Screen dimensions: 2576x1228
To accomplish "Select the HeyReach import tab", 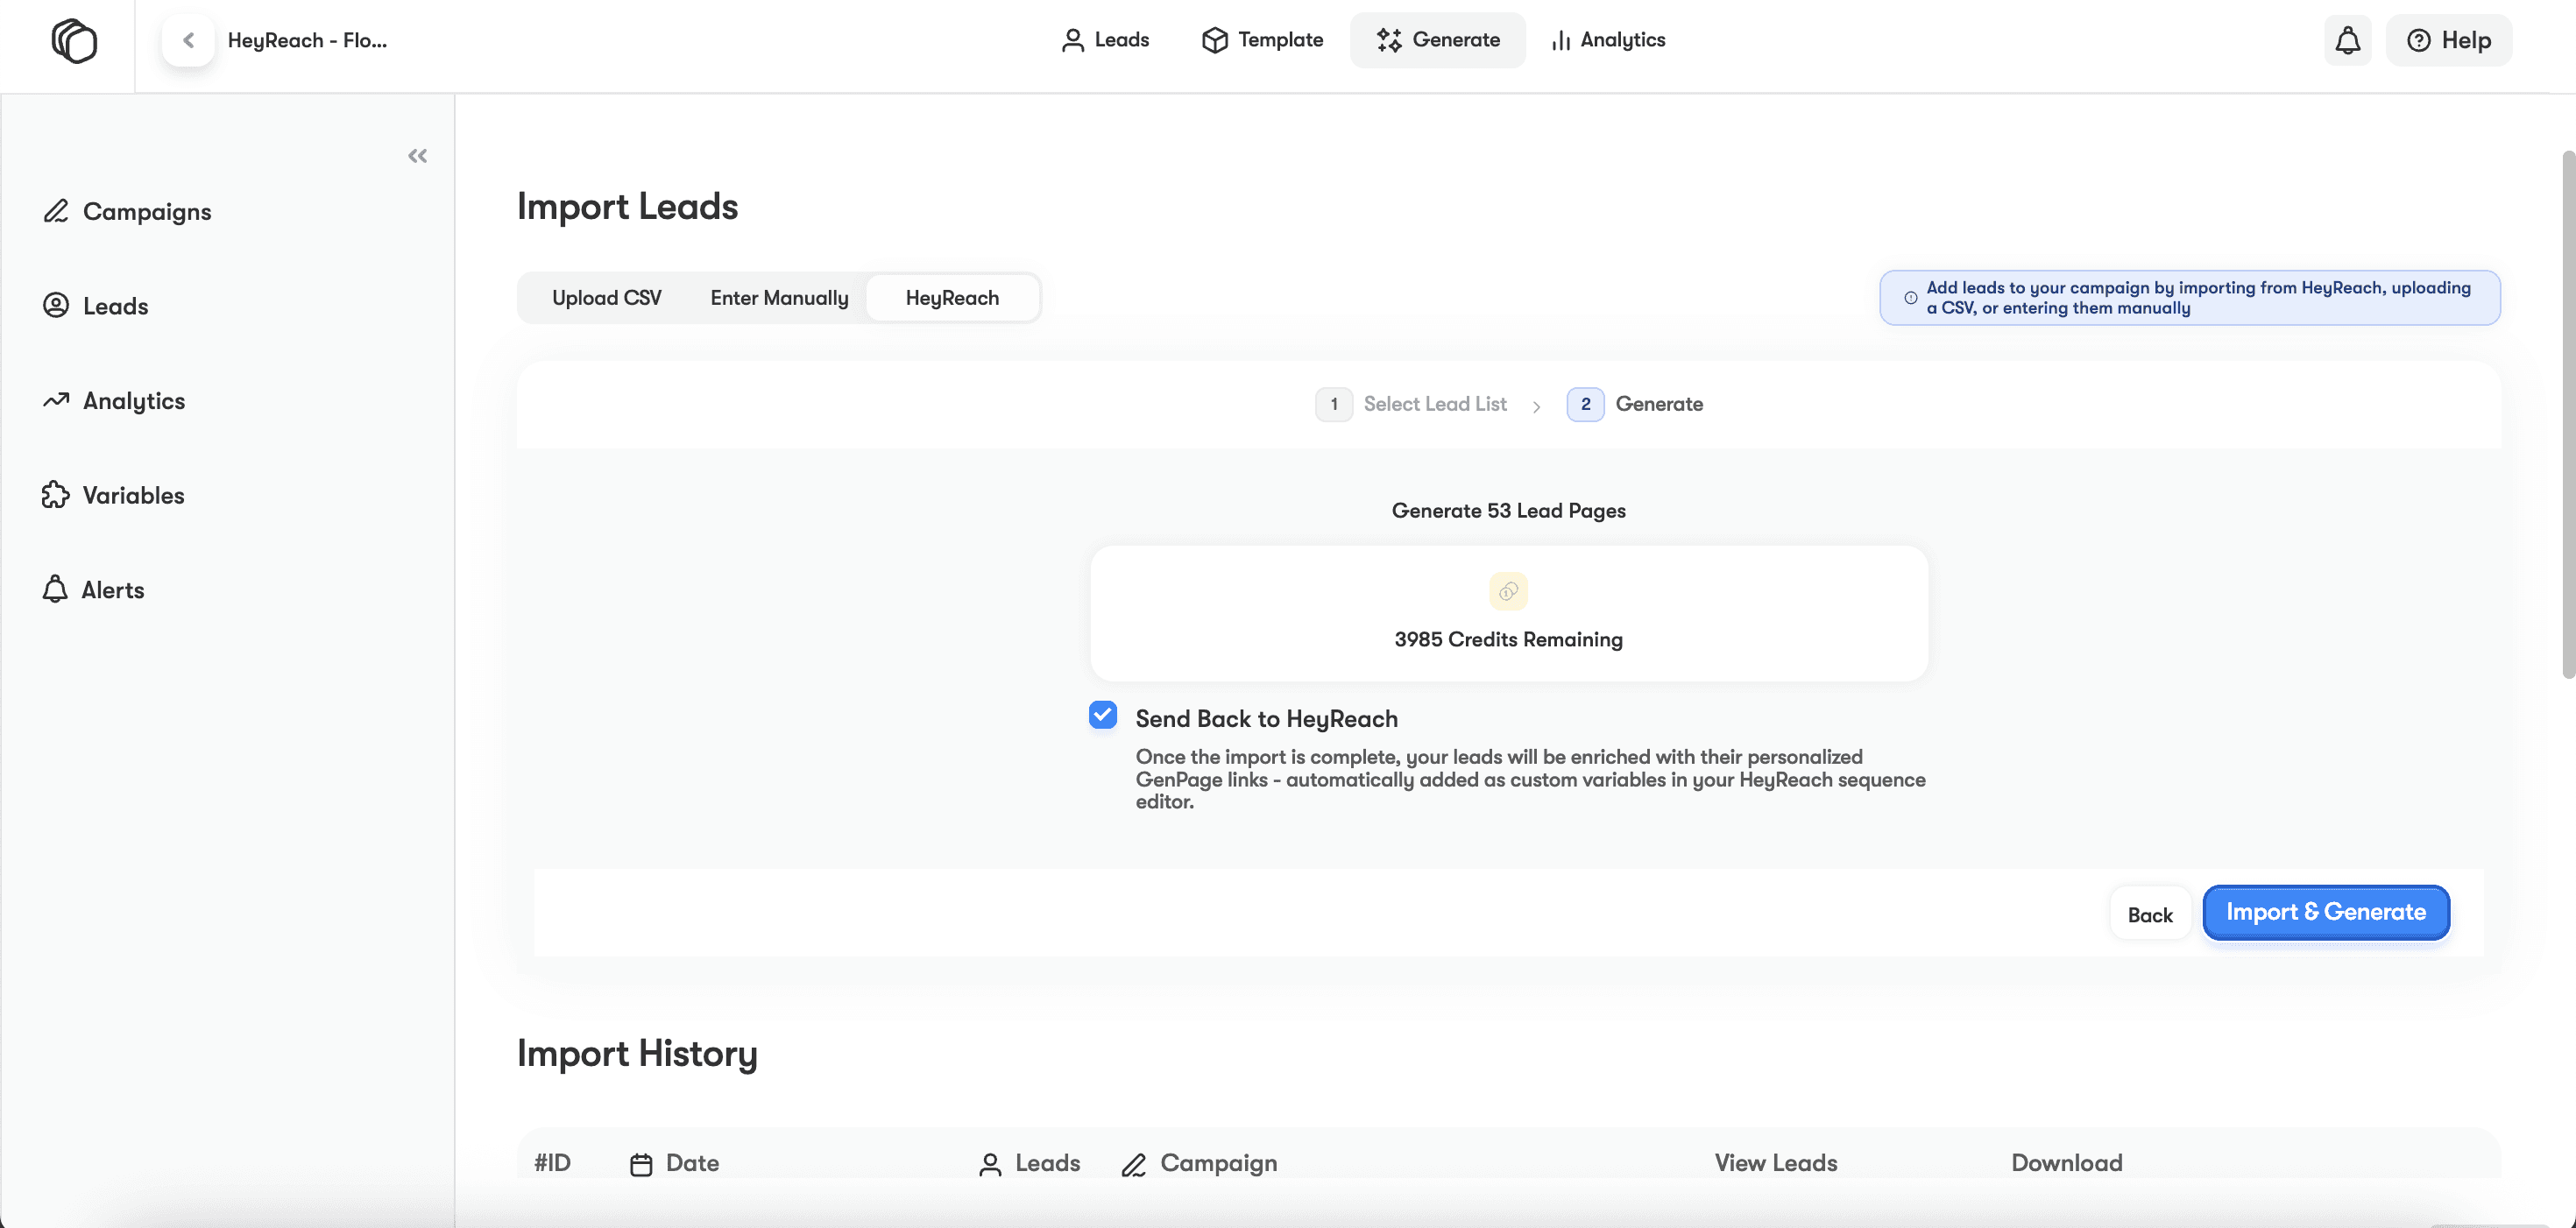I will click(952, 298).
